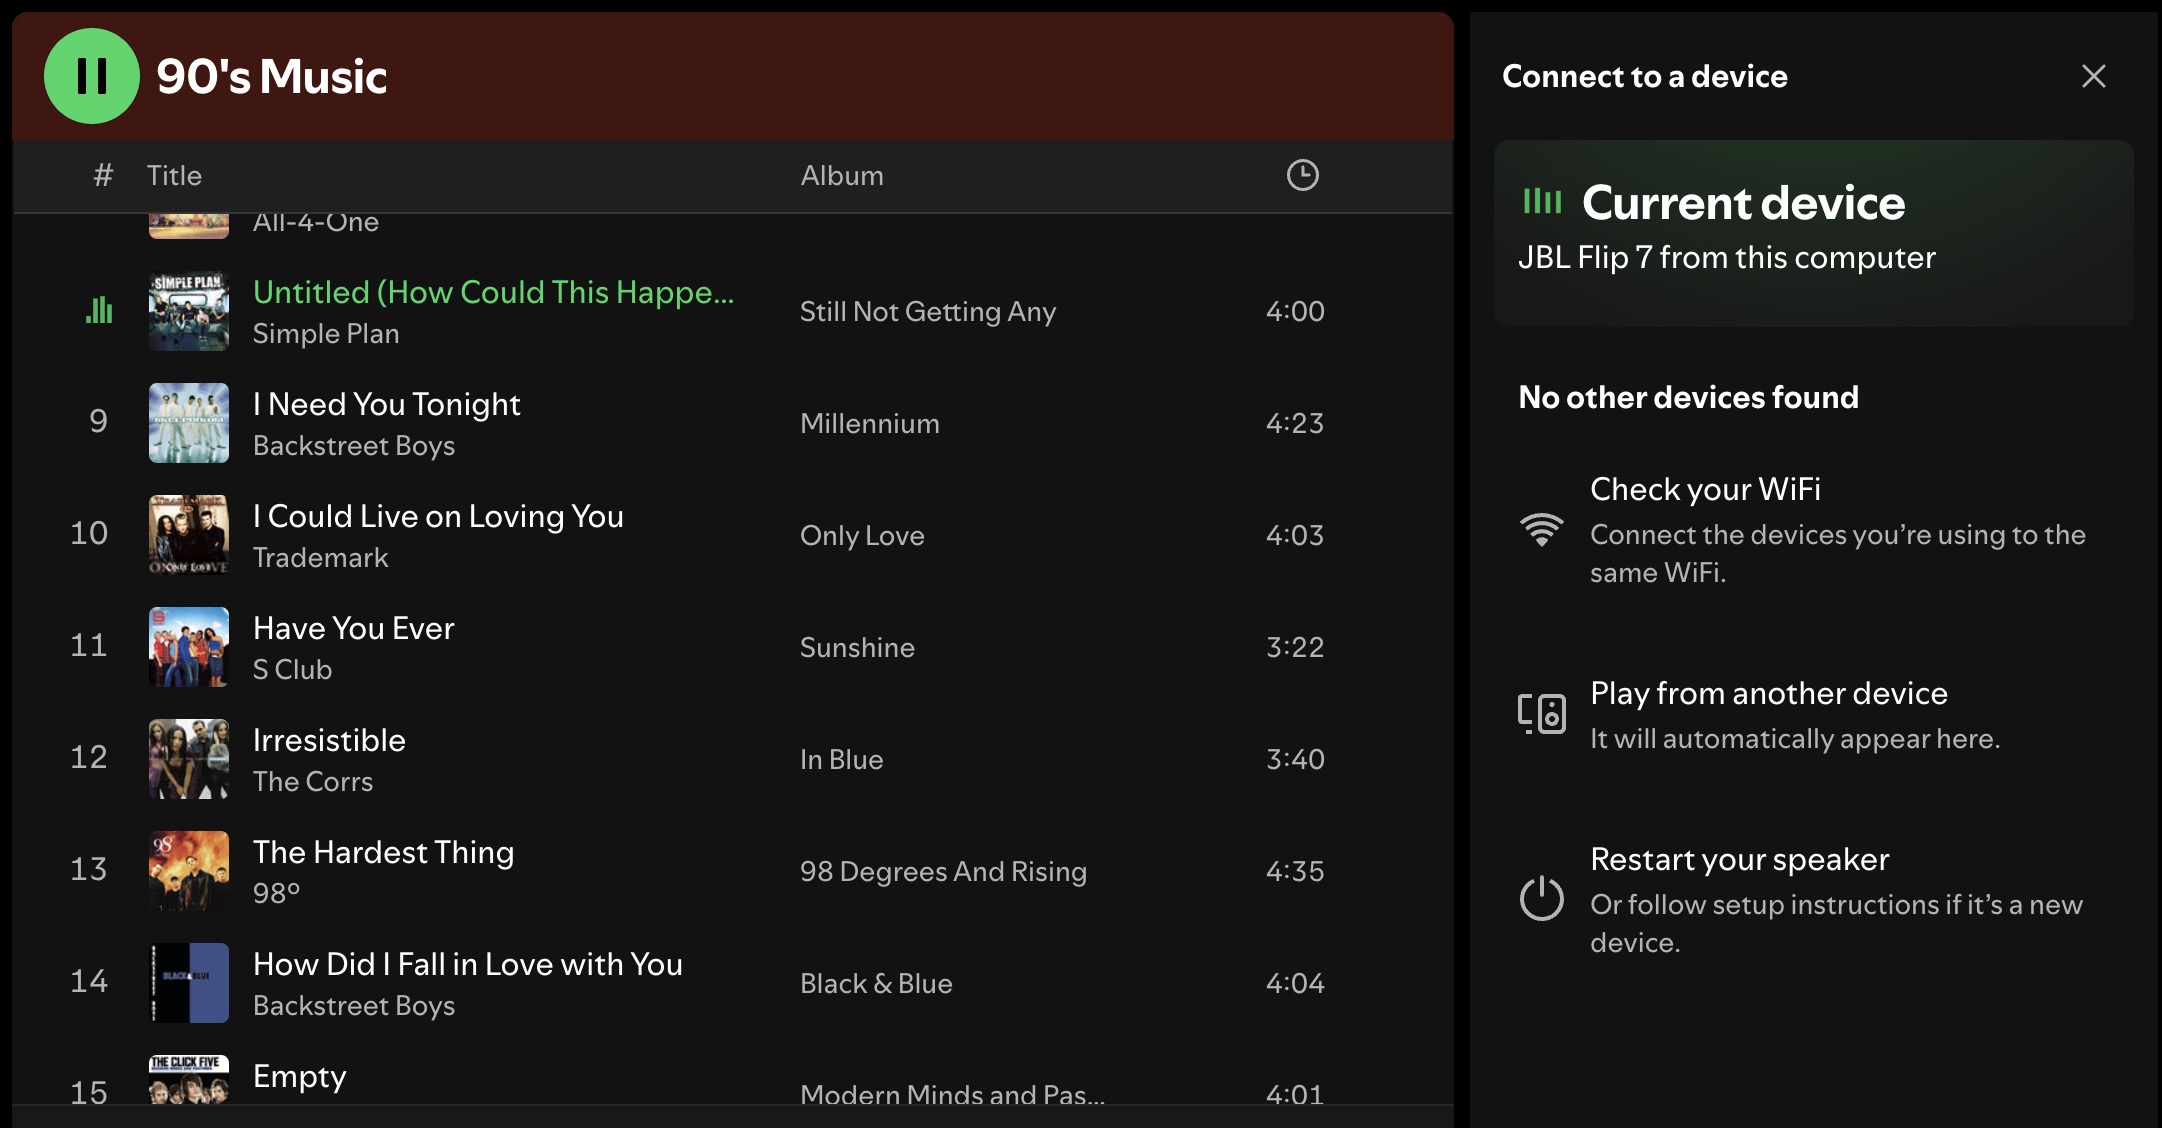Open the Simple Plan album cover thumbnail
This screenshot has height=1128, width=2162.
click(x=189, y=311)
